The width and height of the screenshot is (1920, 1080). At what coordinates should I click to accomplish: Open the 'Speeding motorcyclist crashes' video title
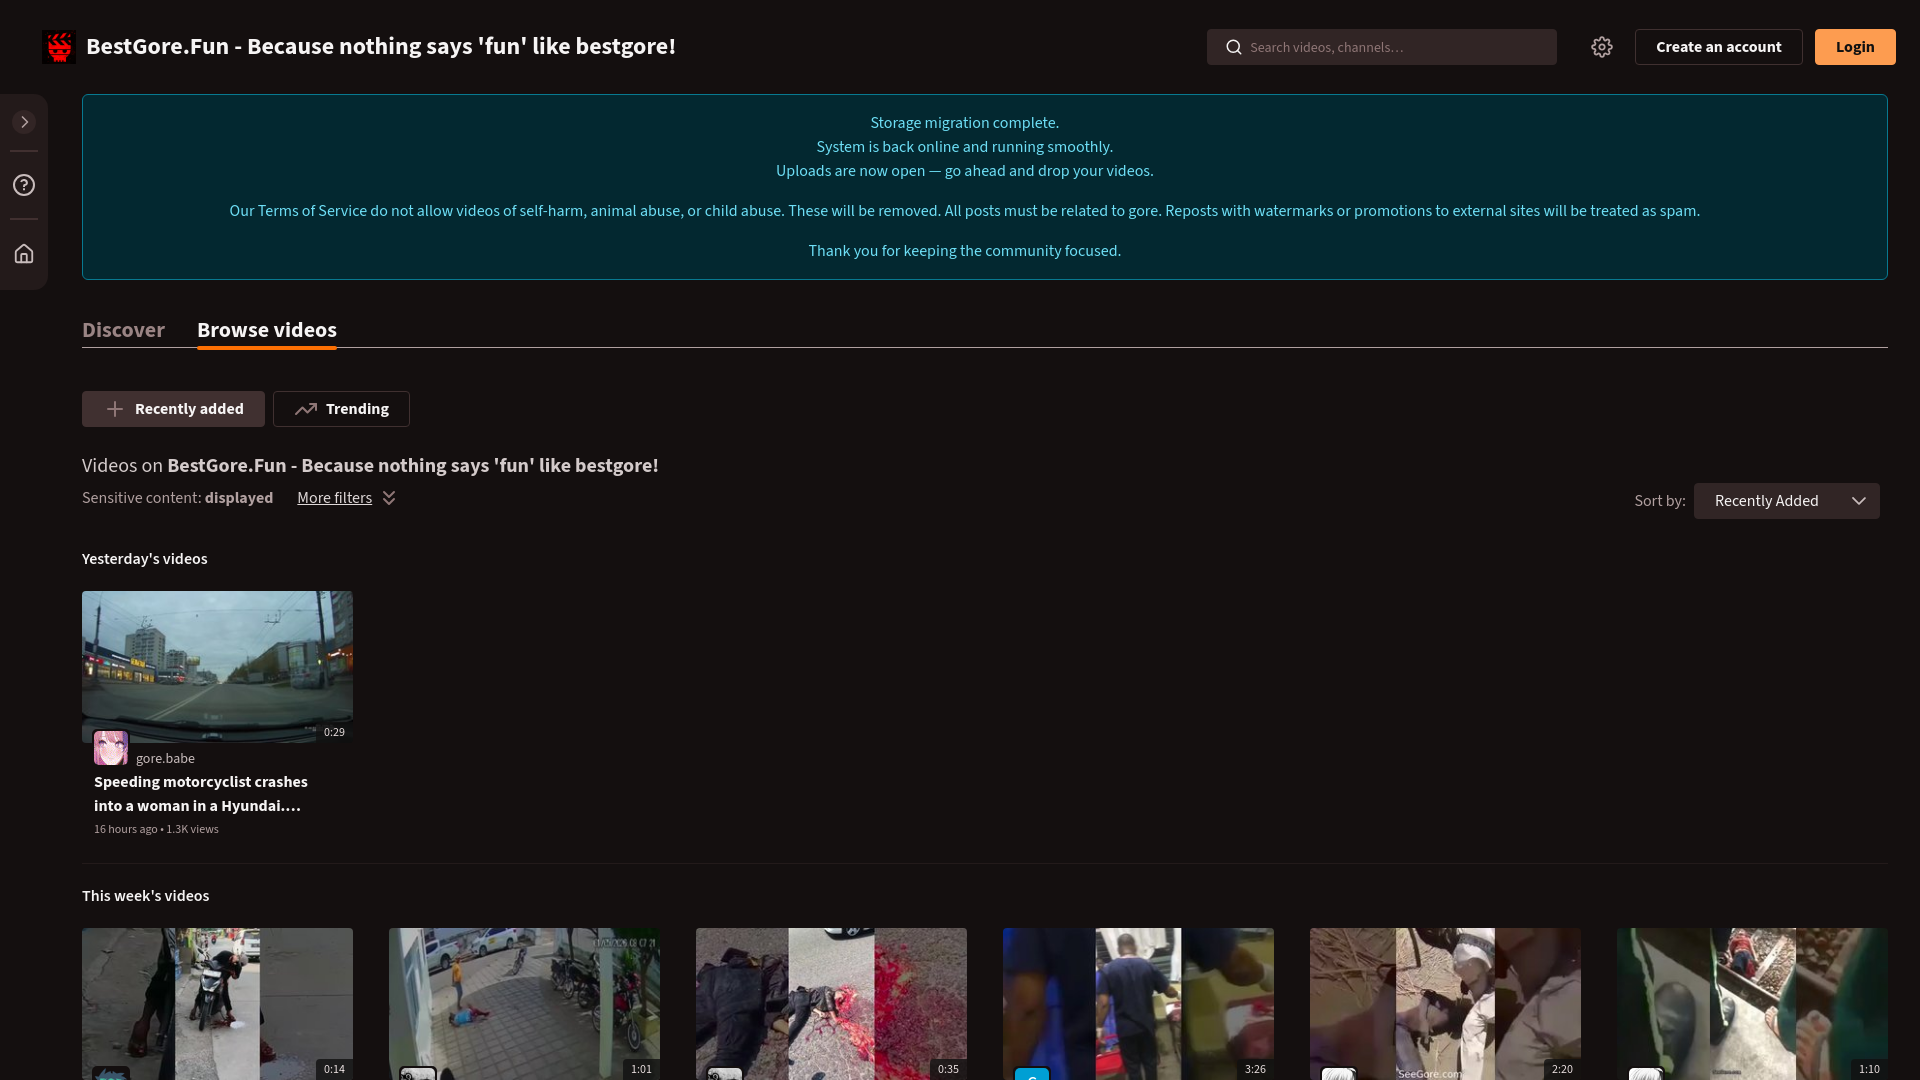(201, 794)
